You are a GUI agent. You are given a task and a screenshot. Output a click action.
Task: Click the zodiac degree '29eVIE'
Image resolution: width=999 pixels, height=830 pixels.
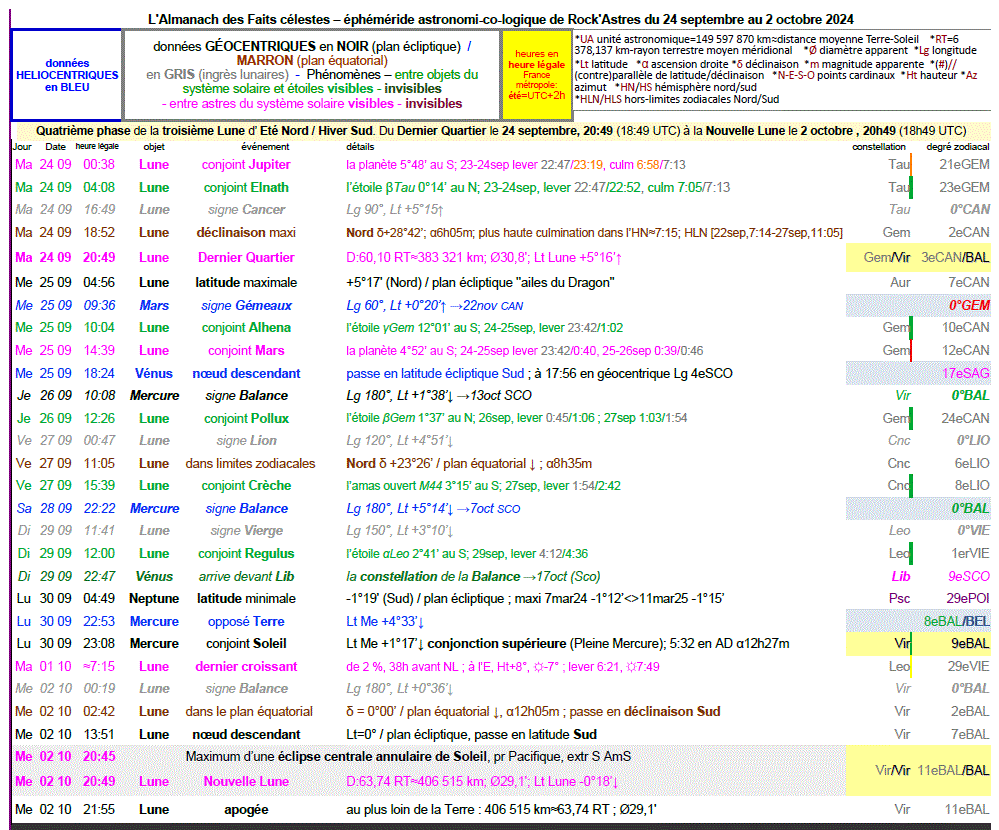[x=968, y=666]
